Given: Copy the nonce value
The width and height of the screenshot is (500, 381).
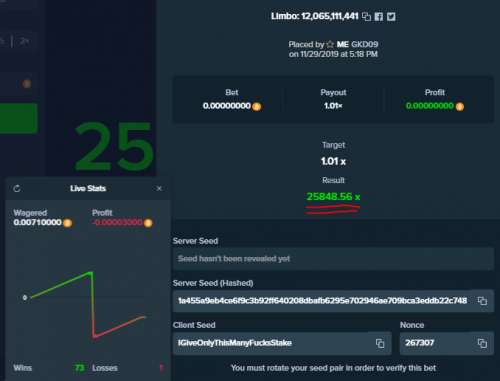Looking at the screenshot, I should [x=482, y=343].
